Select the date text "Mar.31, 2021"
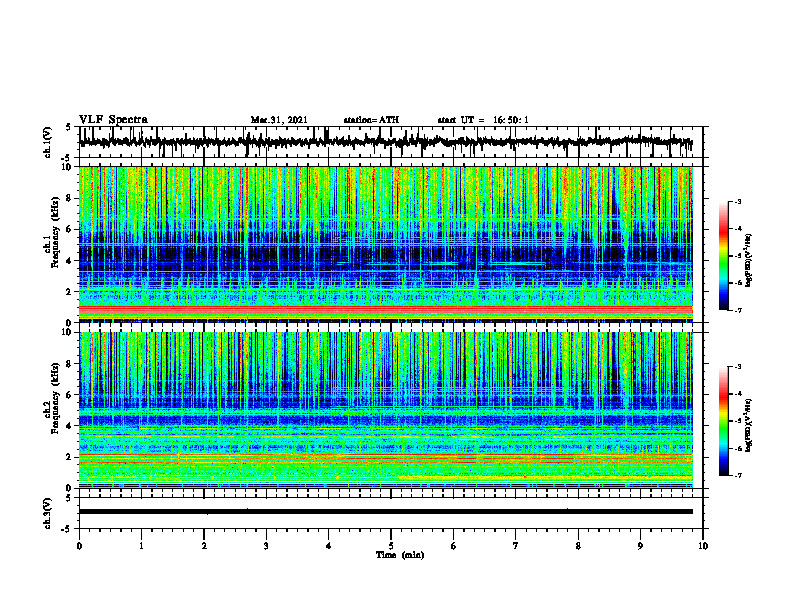Screen dimensions: 792x612 click(x=279, y=120)
